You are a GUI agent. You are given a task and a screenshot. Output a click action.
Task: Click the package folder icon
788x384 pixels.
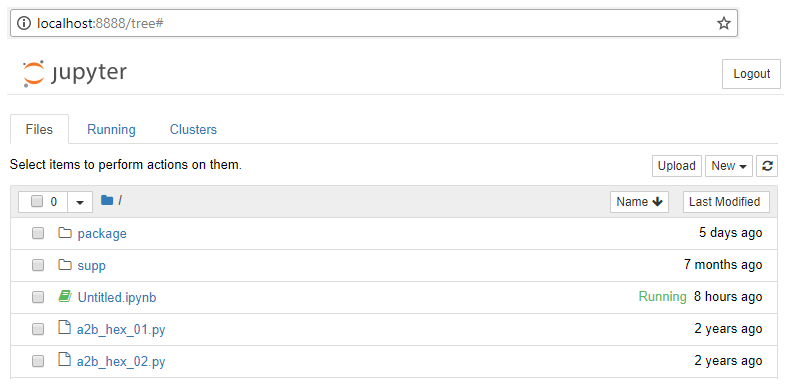pyautogui.click(x=65, y=233)
